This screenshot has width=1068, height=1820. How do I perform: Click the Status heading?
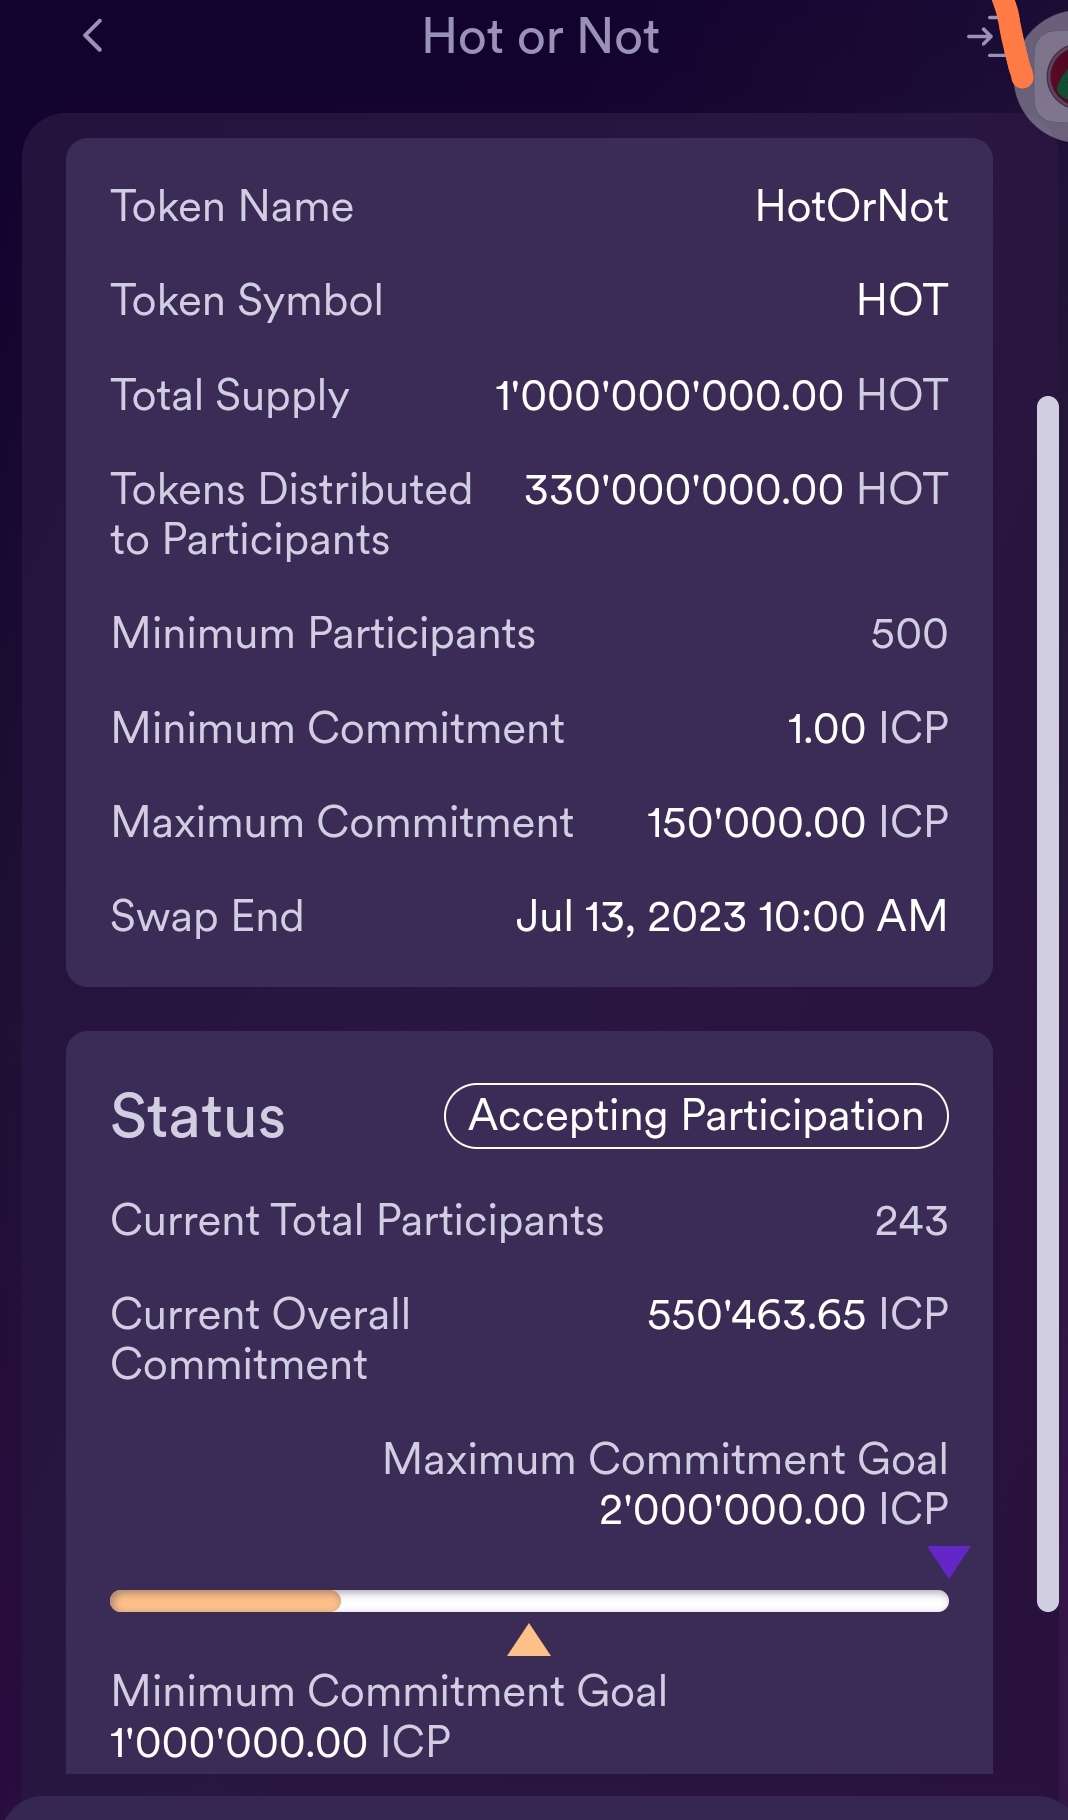[198, 1116]
